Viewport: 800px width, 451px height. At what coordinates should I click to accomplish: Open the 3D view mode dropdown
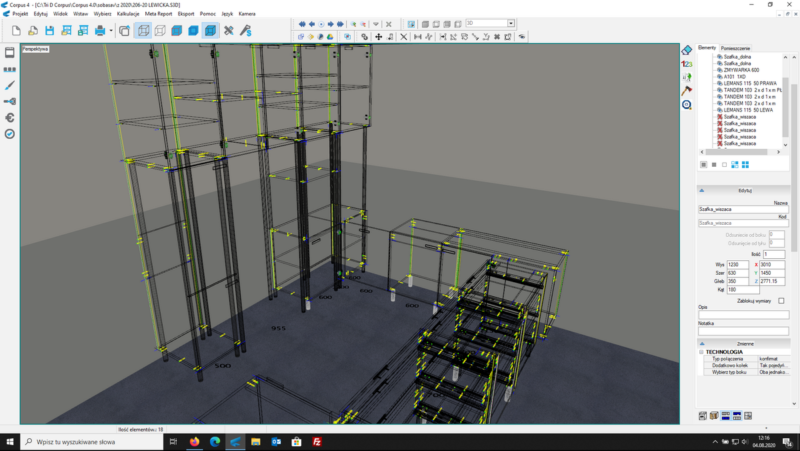[511, 22]
